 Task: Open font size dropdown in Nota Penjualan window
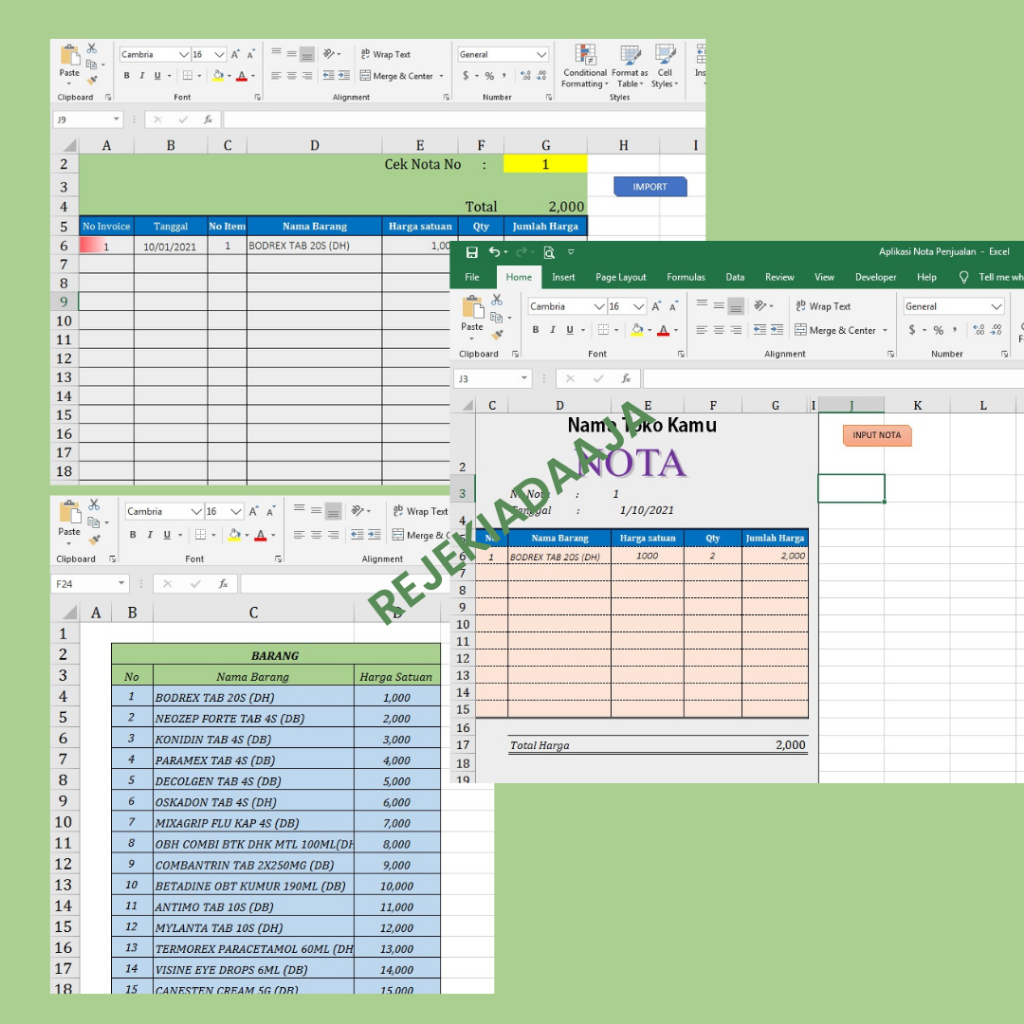(639, 306)
